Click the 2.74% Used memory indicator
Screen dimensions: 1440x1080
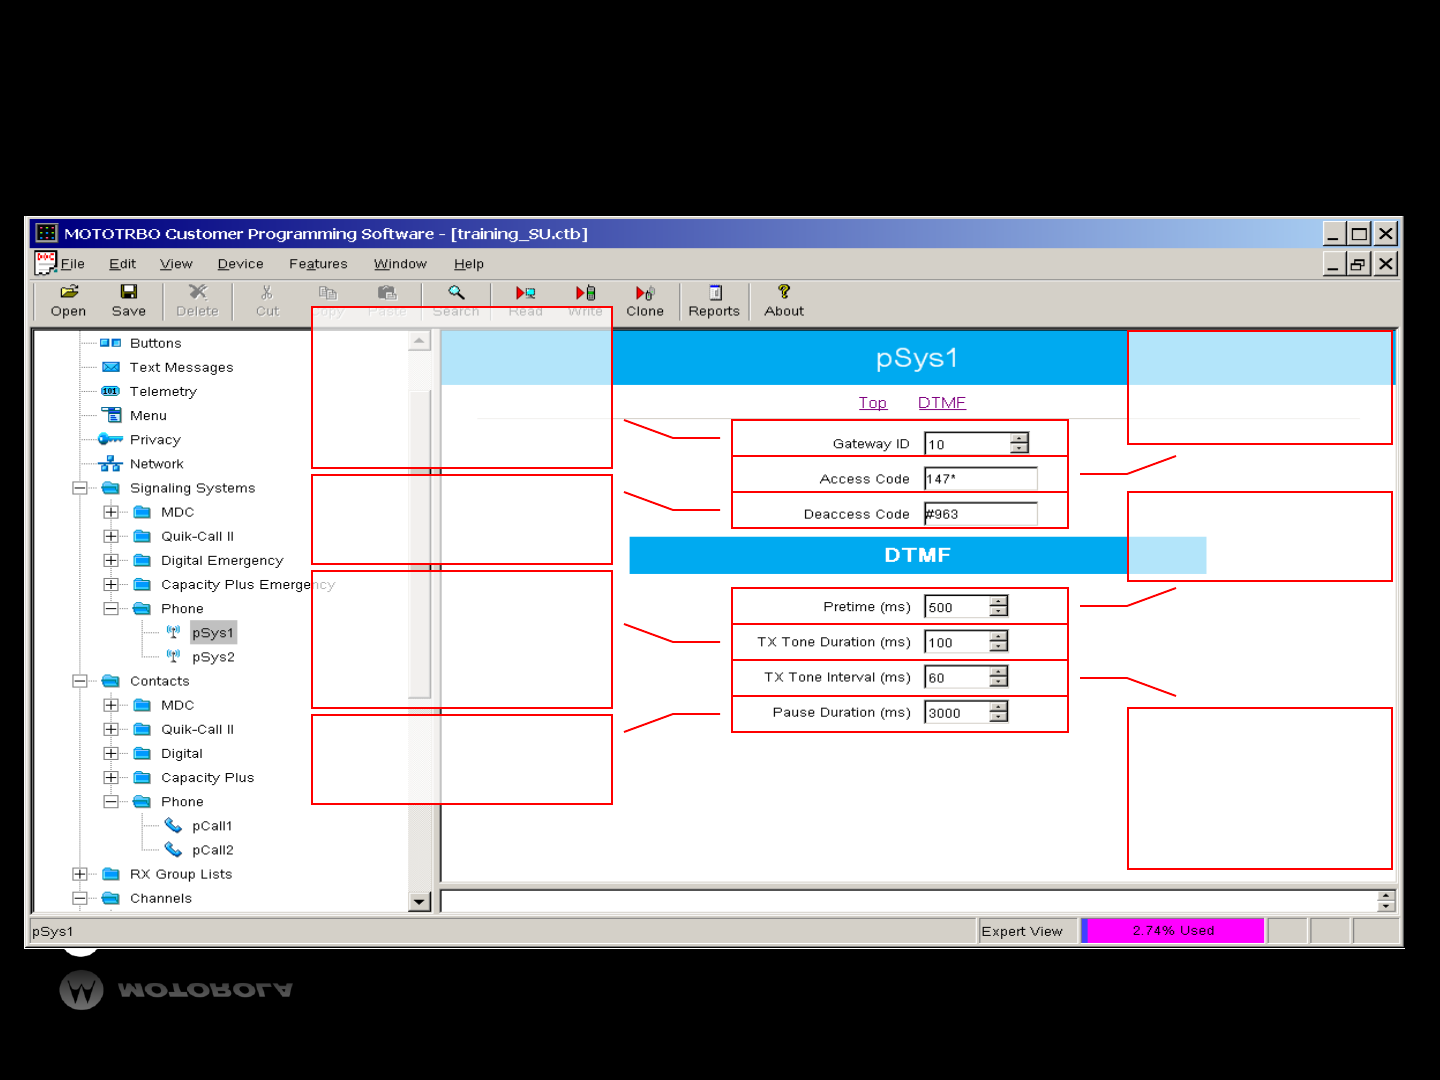tap(1173, 931)
